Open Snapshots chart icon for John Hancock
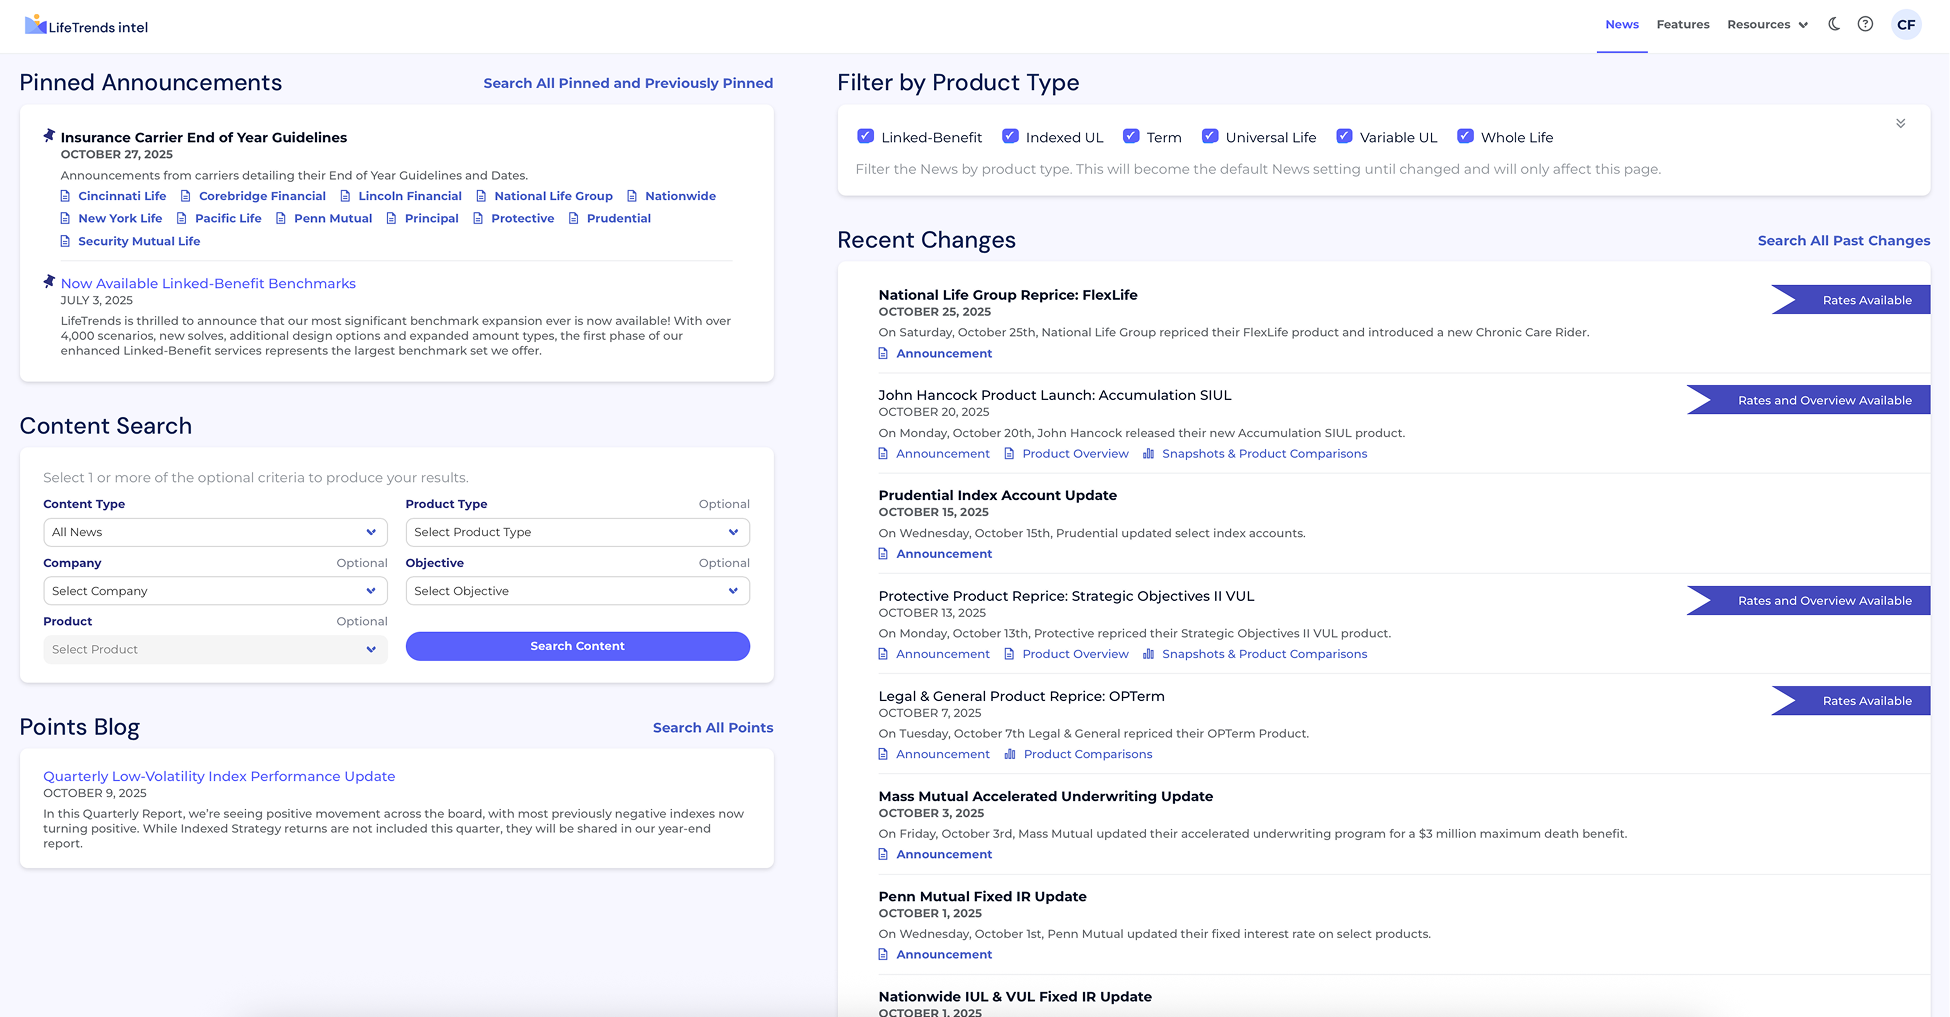 [1148, 454]
